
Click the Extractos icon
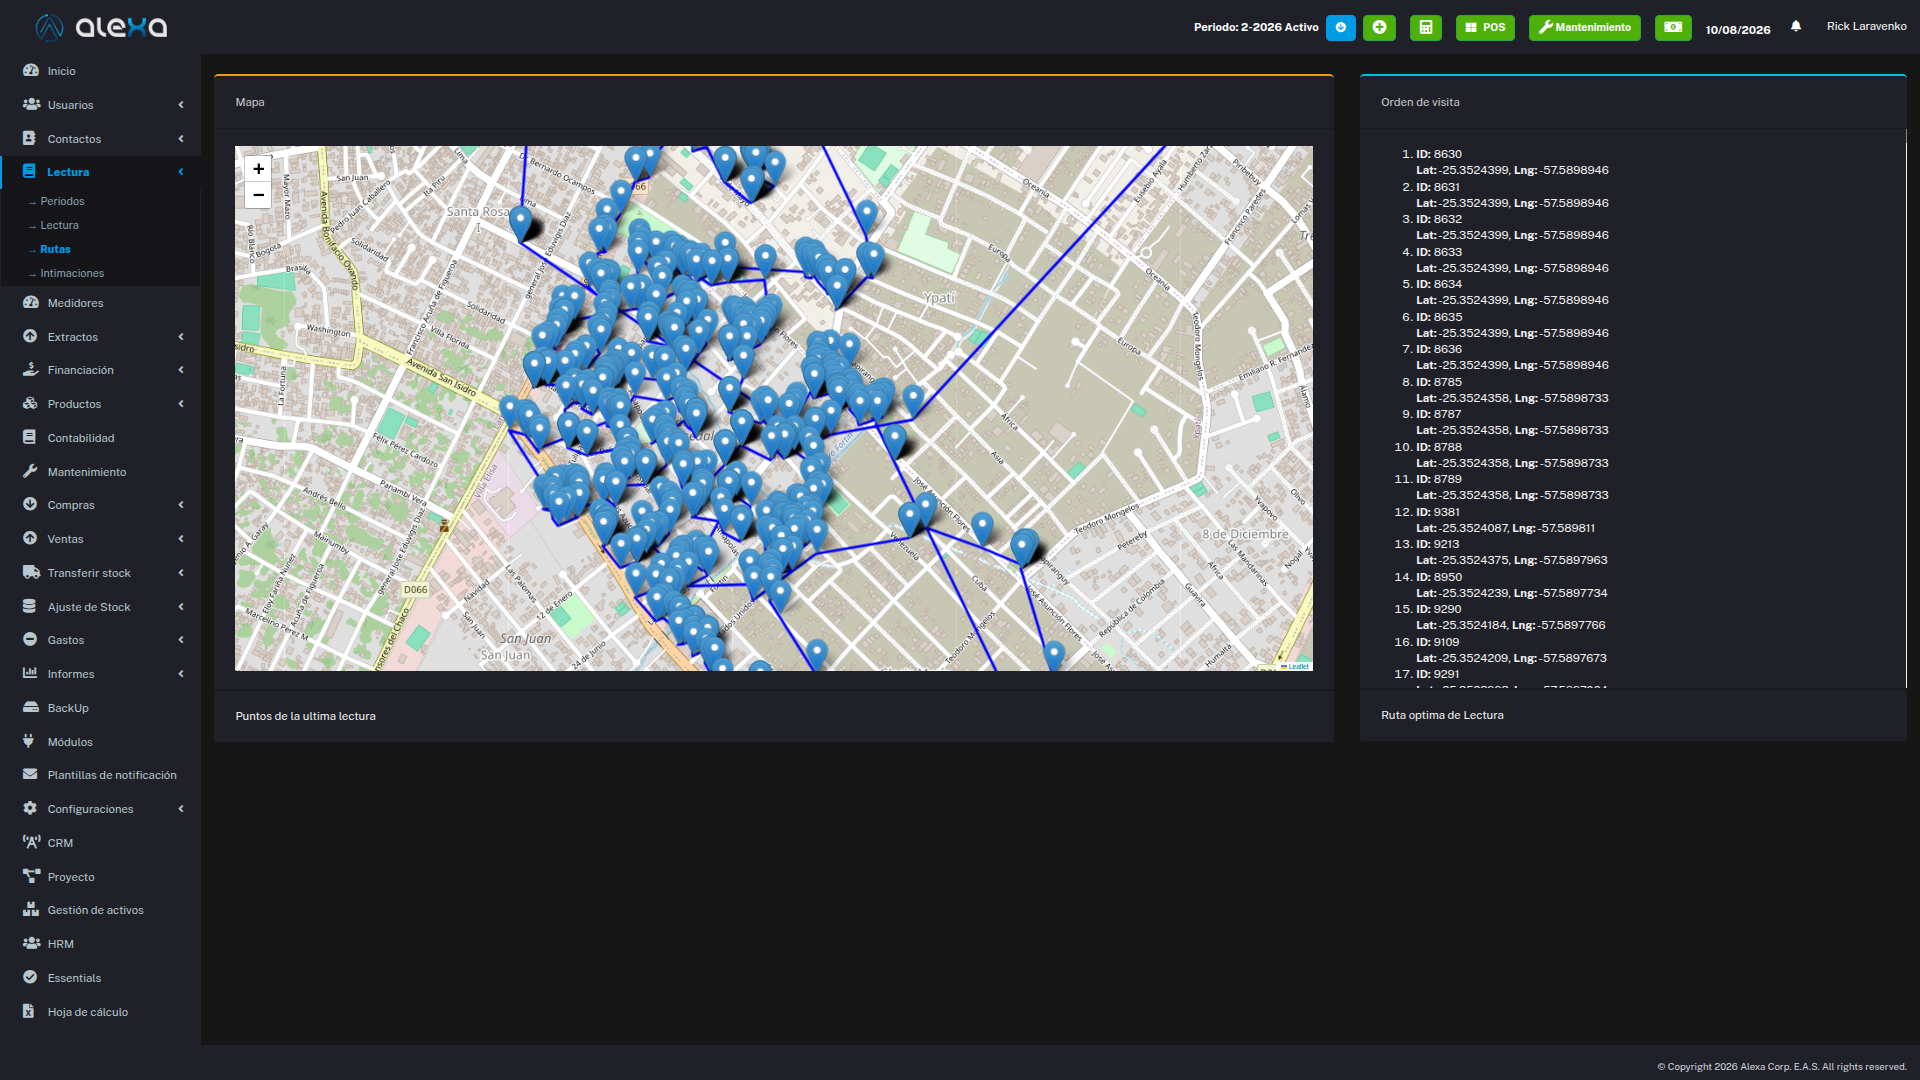30,337
